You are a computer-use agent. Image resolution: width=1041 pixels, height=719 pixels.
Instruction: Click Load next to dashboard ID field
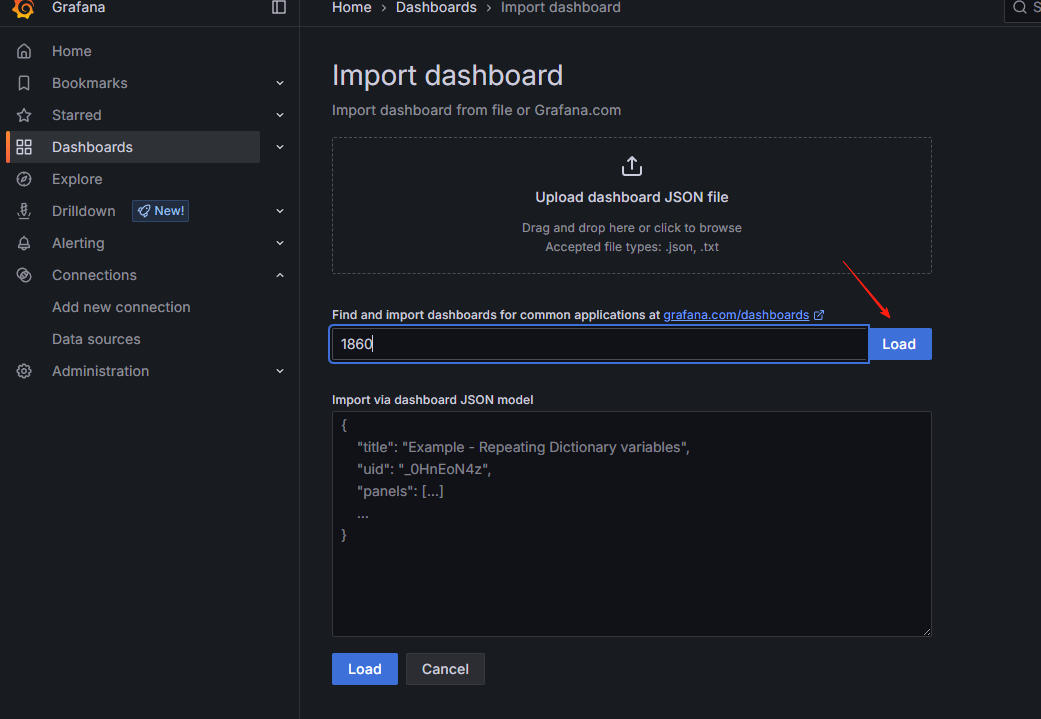[x=900, y=344]
